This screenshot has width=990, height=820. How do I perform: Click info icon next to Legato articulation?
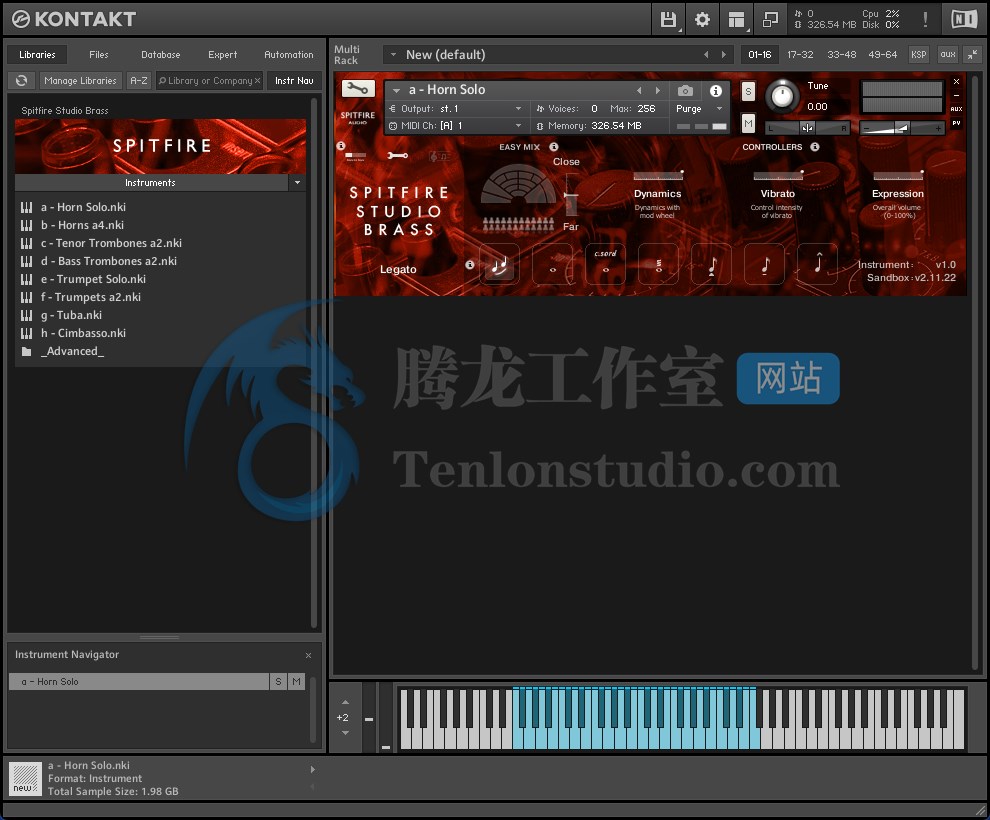(470, 264)
